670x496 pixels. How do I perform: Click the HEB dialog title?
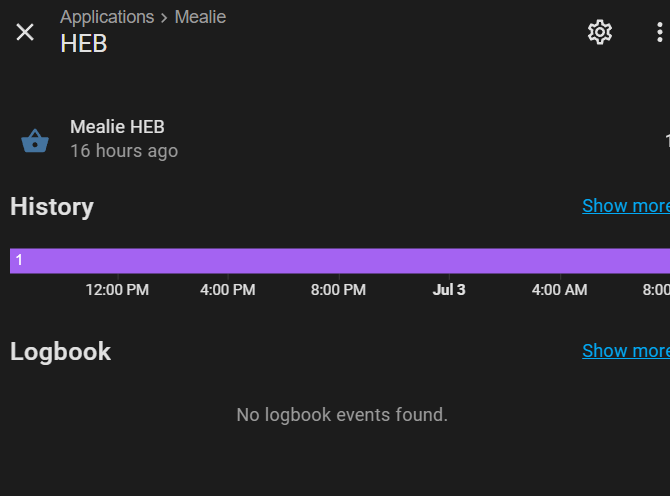point(84,44)
